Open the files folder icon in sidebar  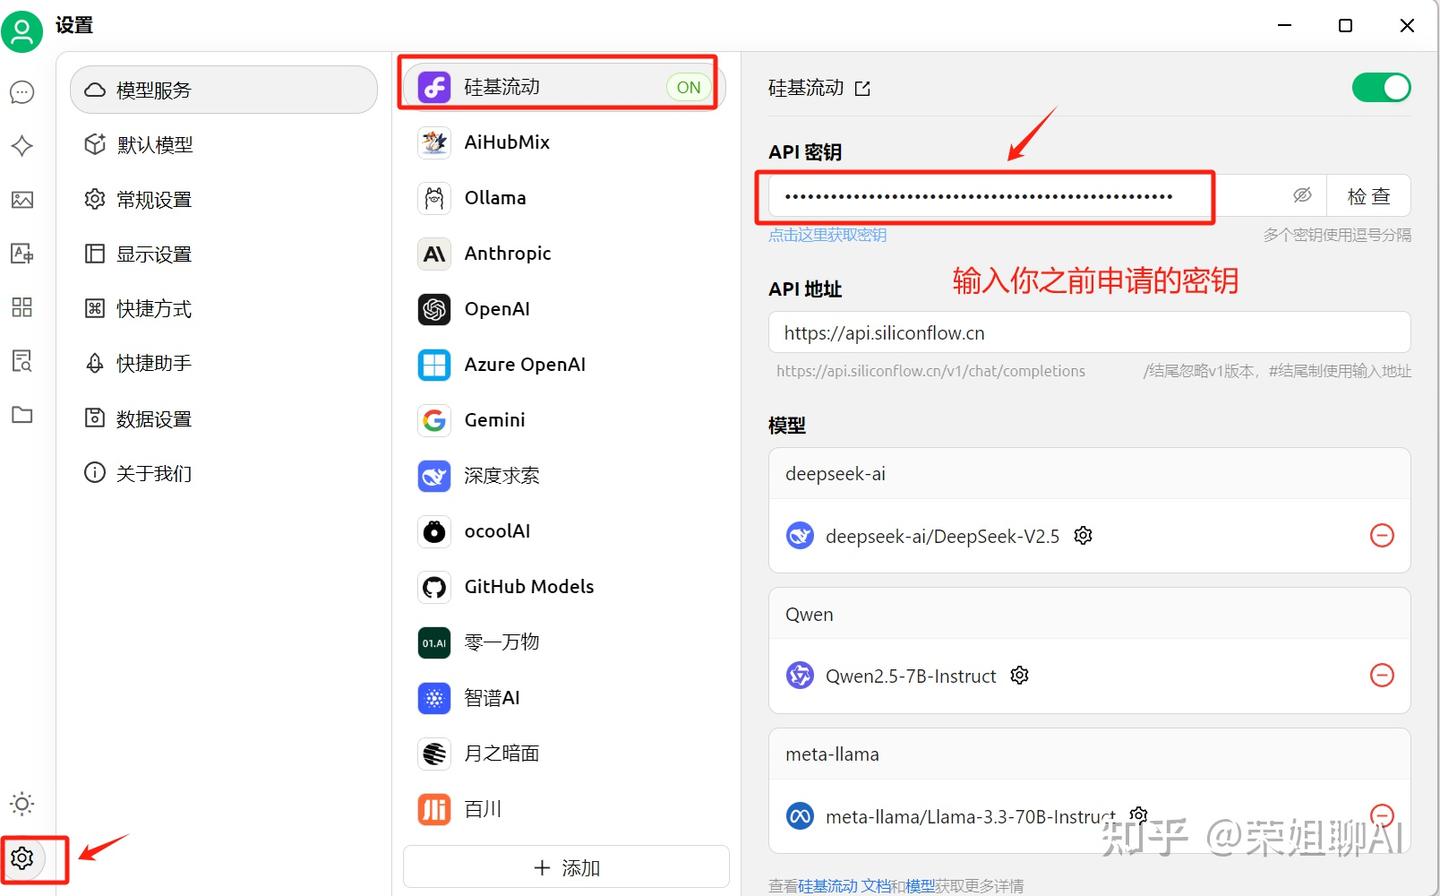(22, 414)
